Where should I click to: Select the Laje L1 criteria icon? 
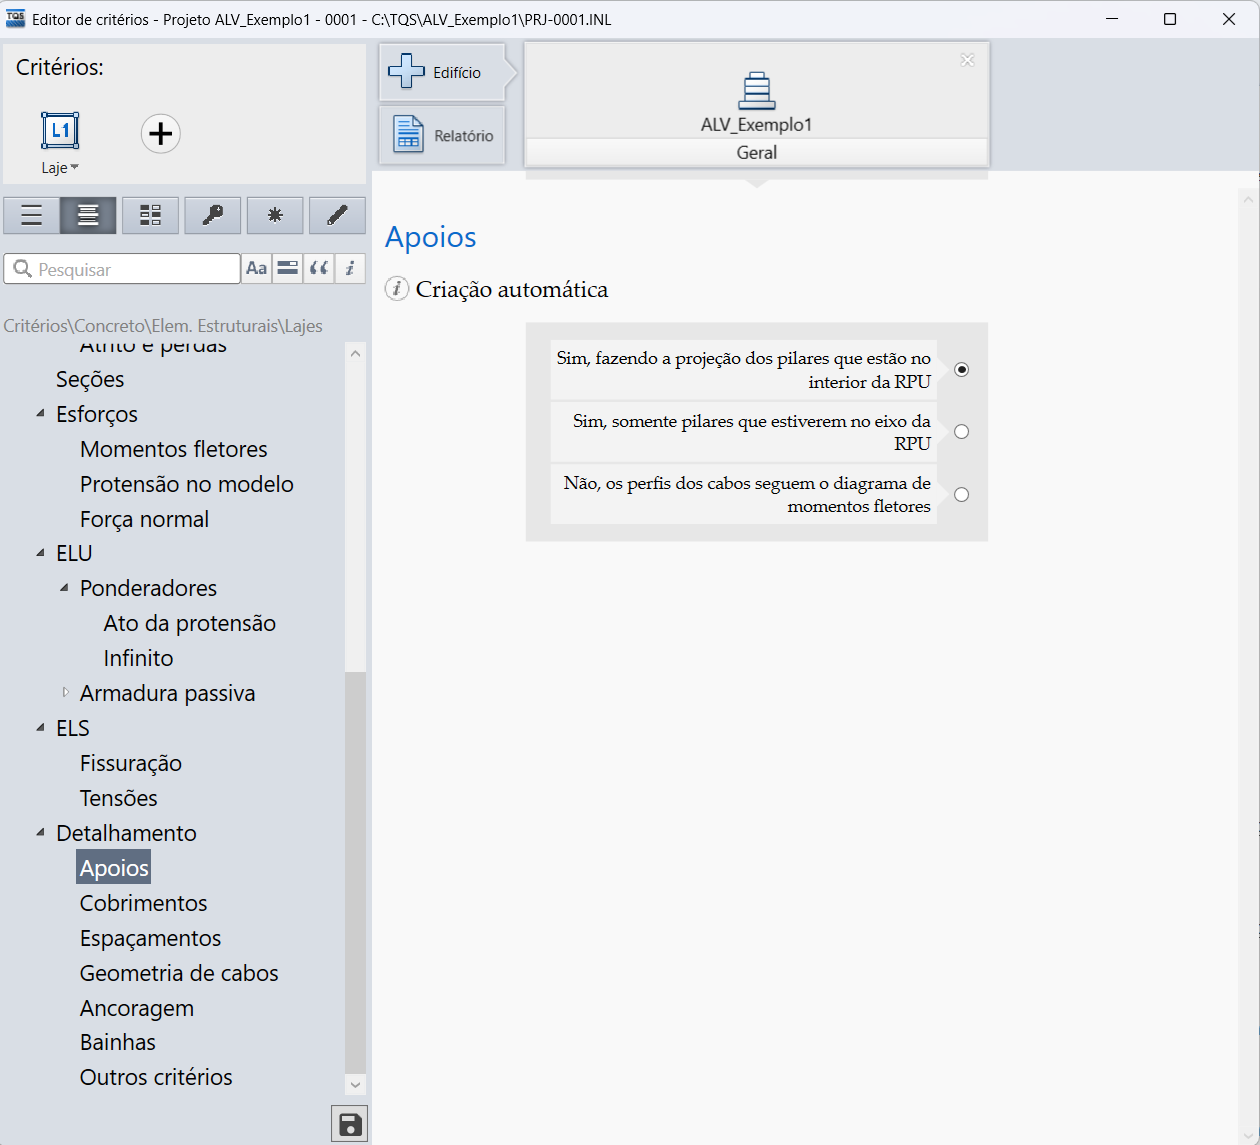point(60,131)
